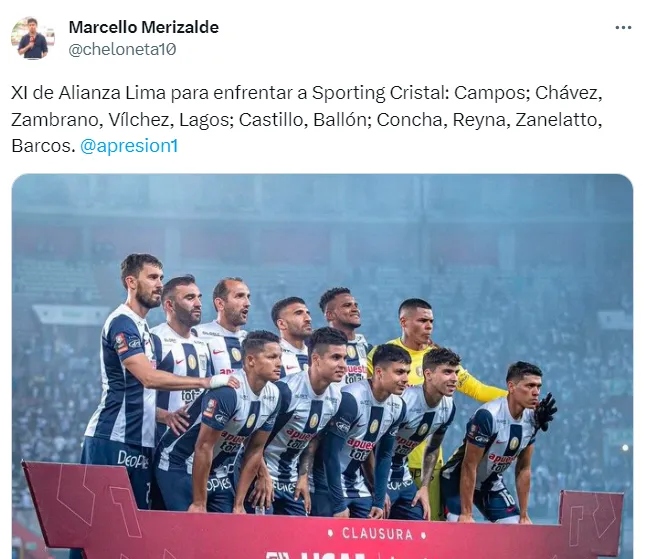Viewport: 647px width, 559px height.
Task: Click the bandaged wrist in the photo
Action: [x=219, y=381]
